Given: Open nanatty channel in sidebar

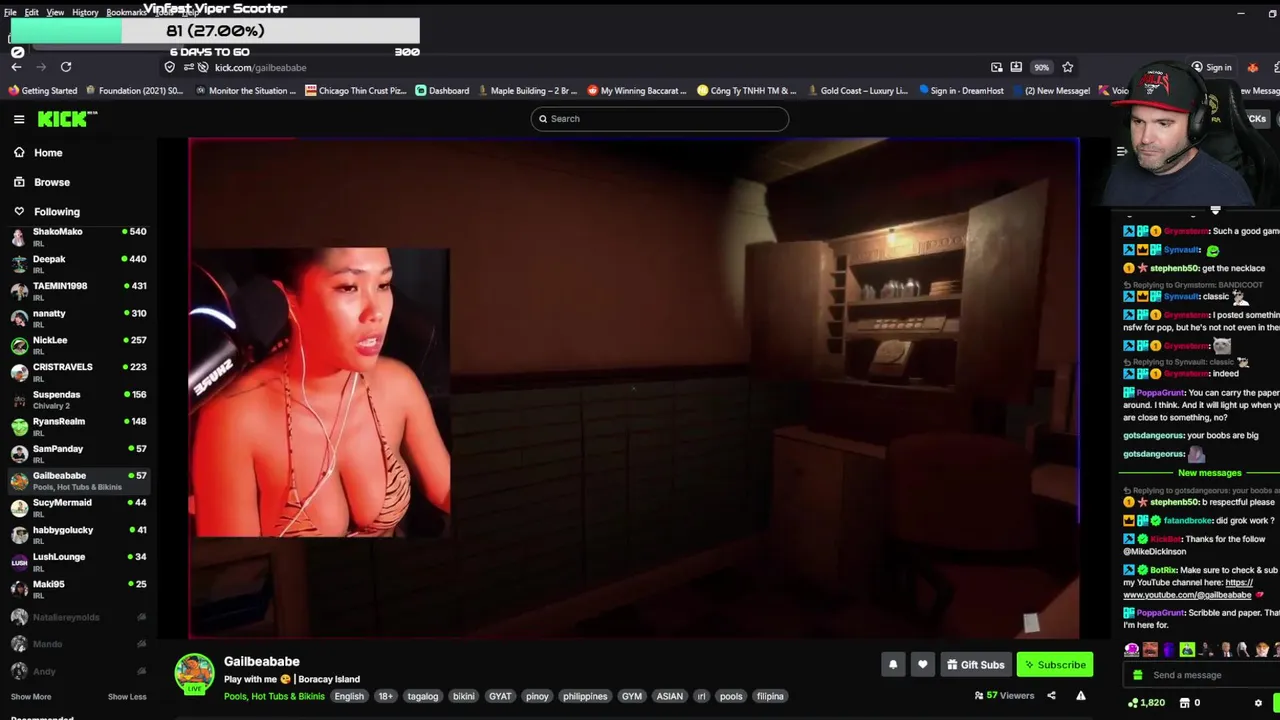Looking at the screenshot, I should pyautogui.click(x=79, y=318).
